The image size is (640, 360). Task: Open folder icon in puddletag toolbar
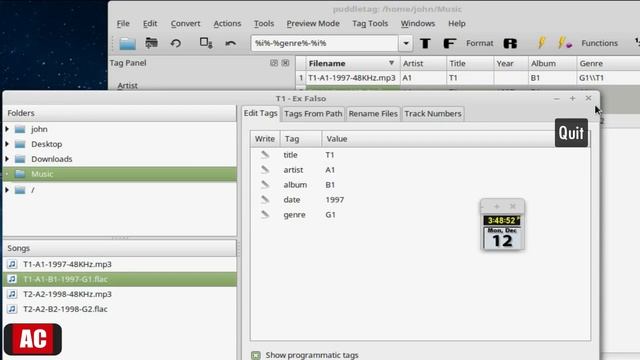tap(127, 43)
